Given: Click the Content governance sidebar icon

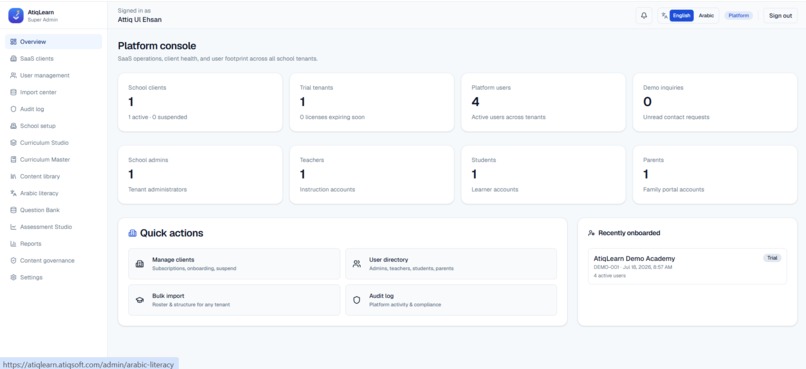Looking at the screenshot, I should 13,261.
